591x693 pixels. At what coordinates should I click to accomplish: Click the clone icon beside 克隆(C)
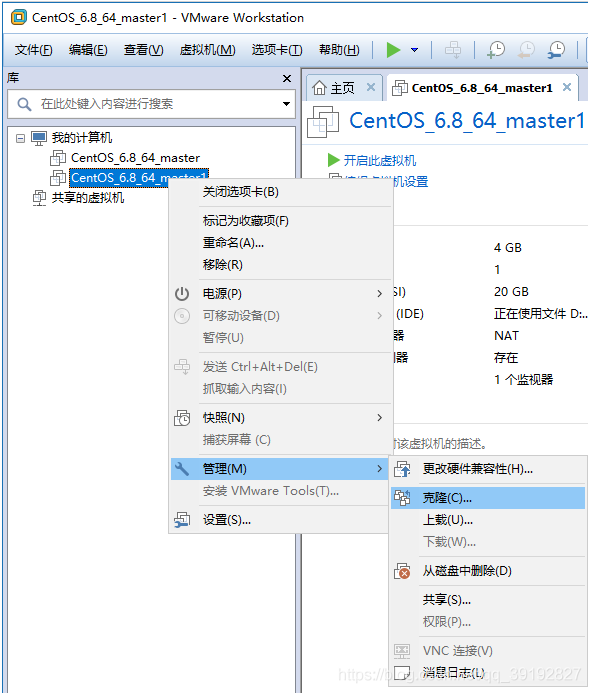pyautogui.click(x=402, y=498)
